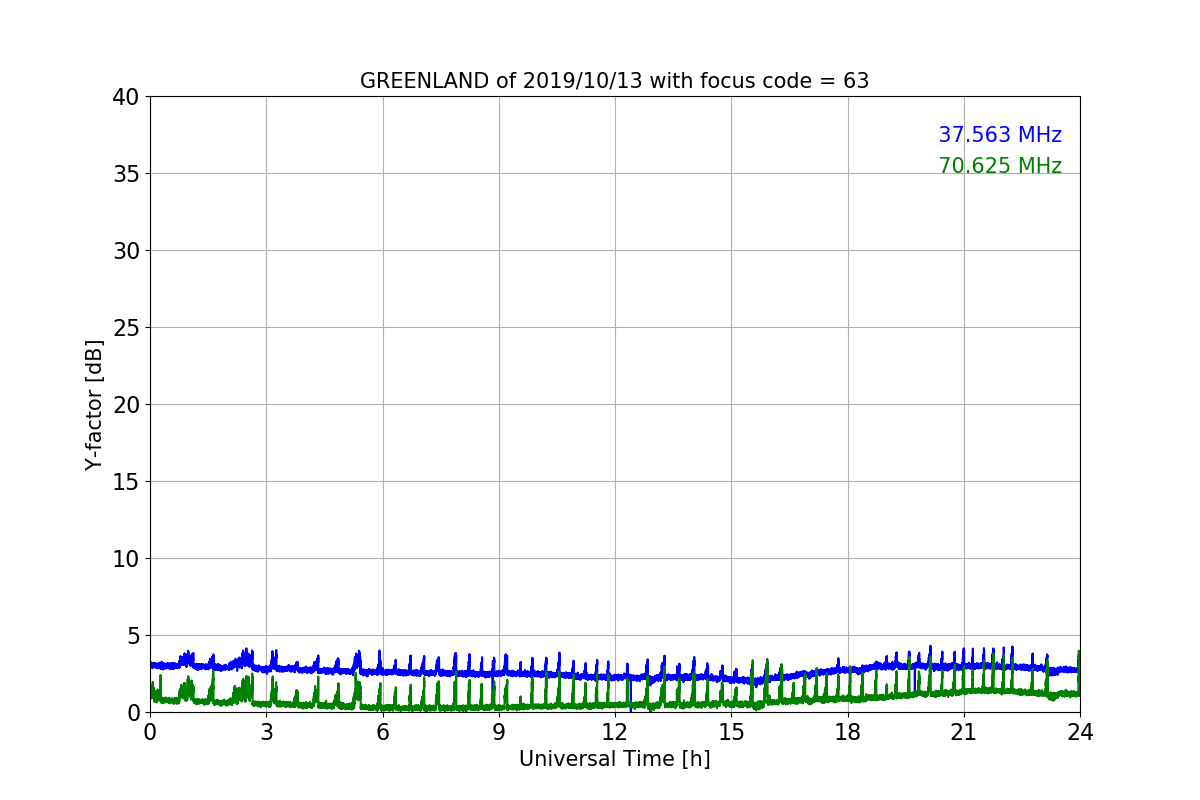This screenshot has width=1200, height=800.
Task: Select the green 70.625 MHz legend label
Action: (x=1000, y=166)
